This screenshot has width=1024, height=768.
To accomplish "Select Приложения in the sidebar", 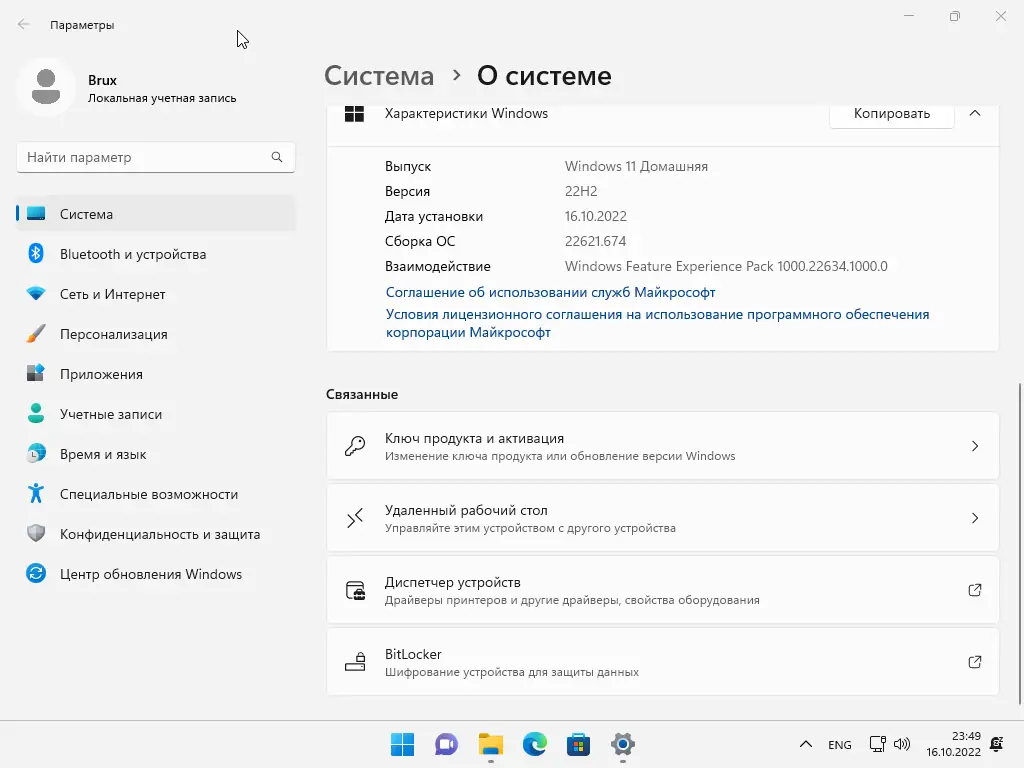I will click(x=101, y=374).
